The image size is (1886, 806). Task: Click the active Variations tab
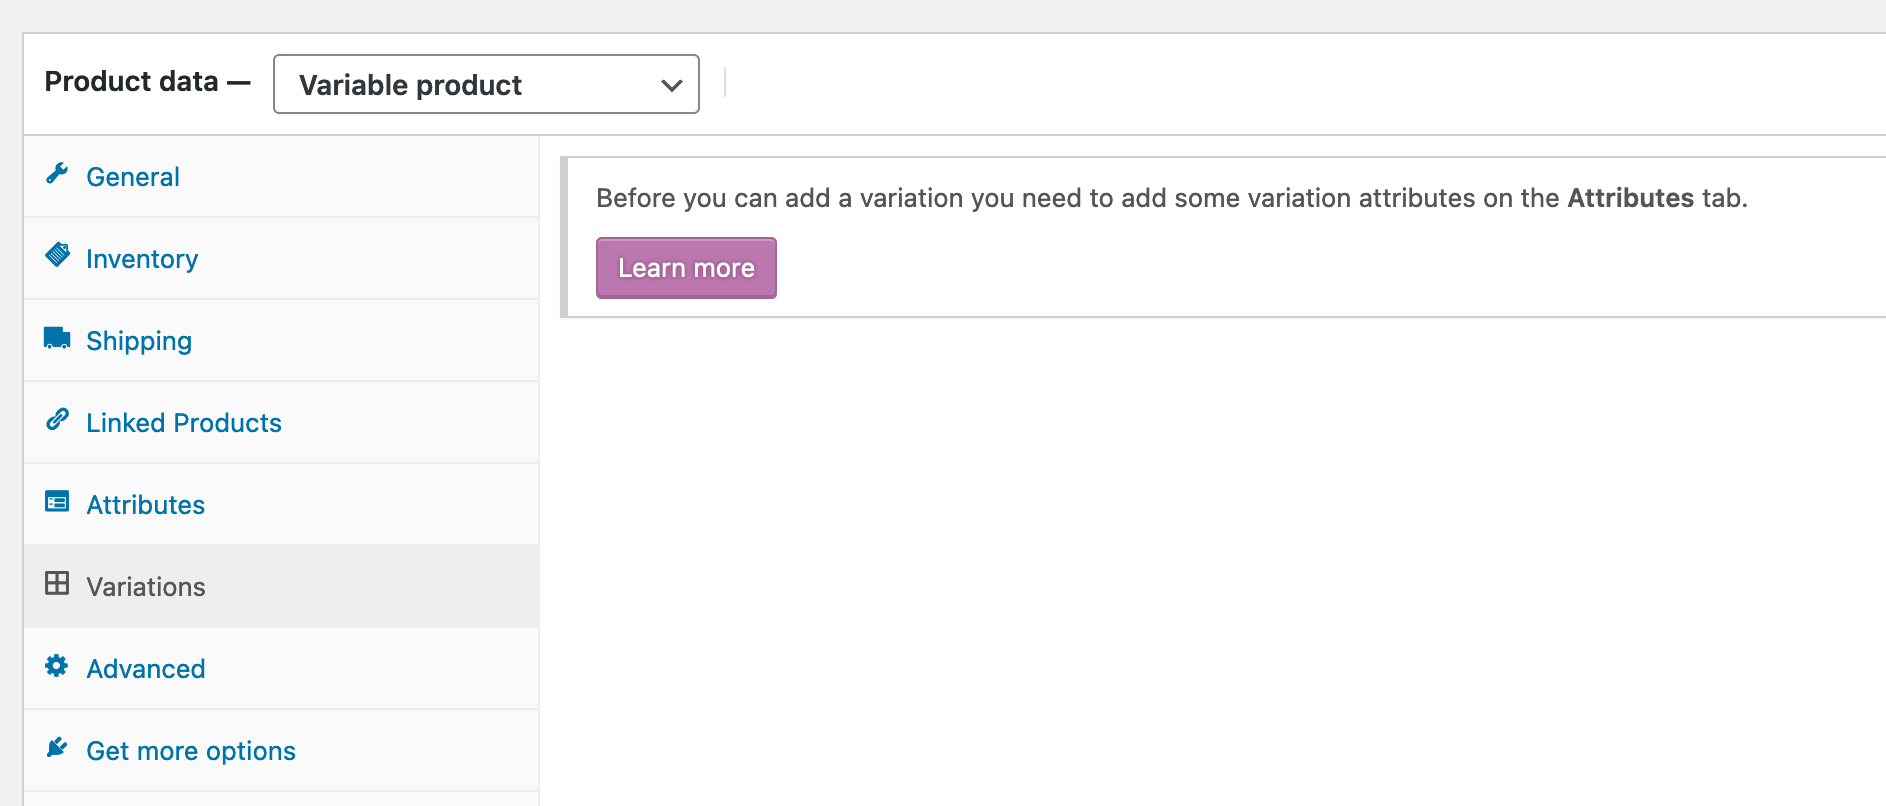click(147, 586)
